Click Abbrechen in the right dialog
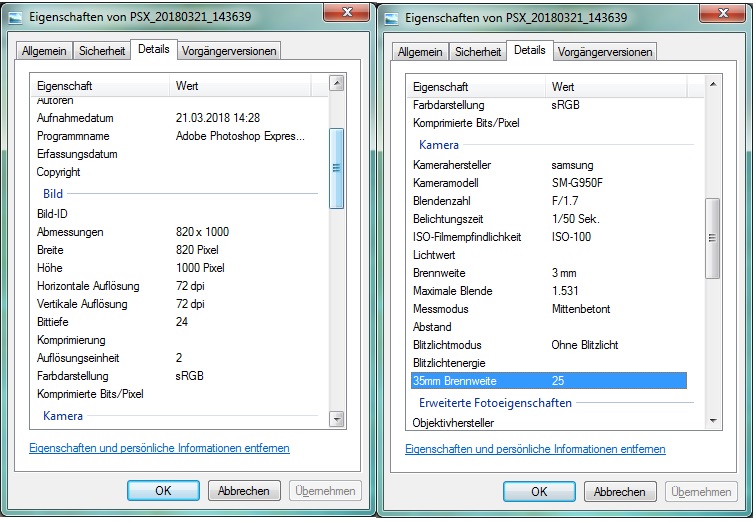The height and width of the screenshot is (522, 755). (620, 491)
